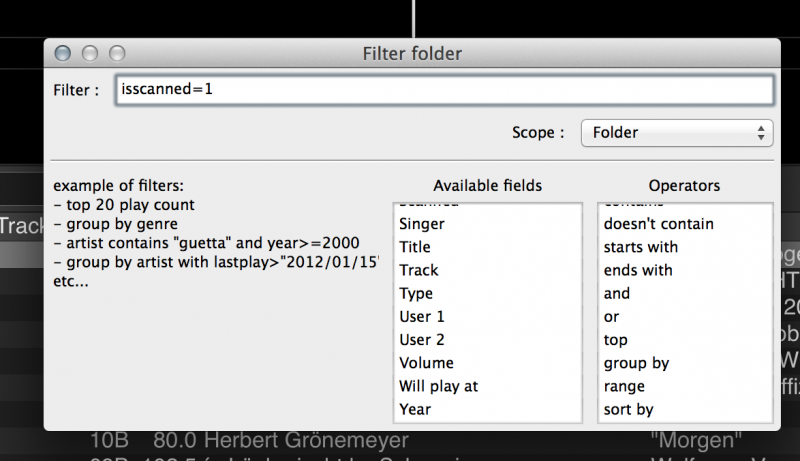800x461 pixels.
Task: Choose "starts with" operator
Action: 641,247
